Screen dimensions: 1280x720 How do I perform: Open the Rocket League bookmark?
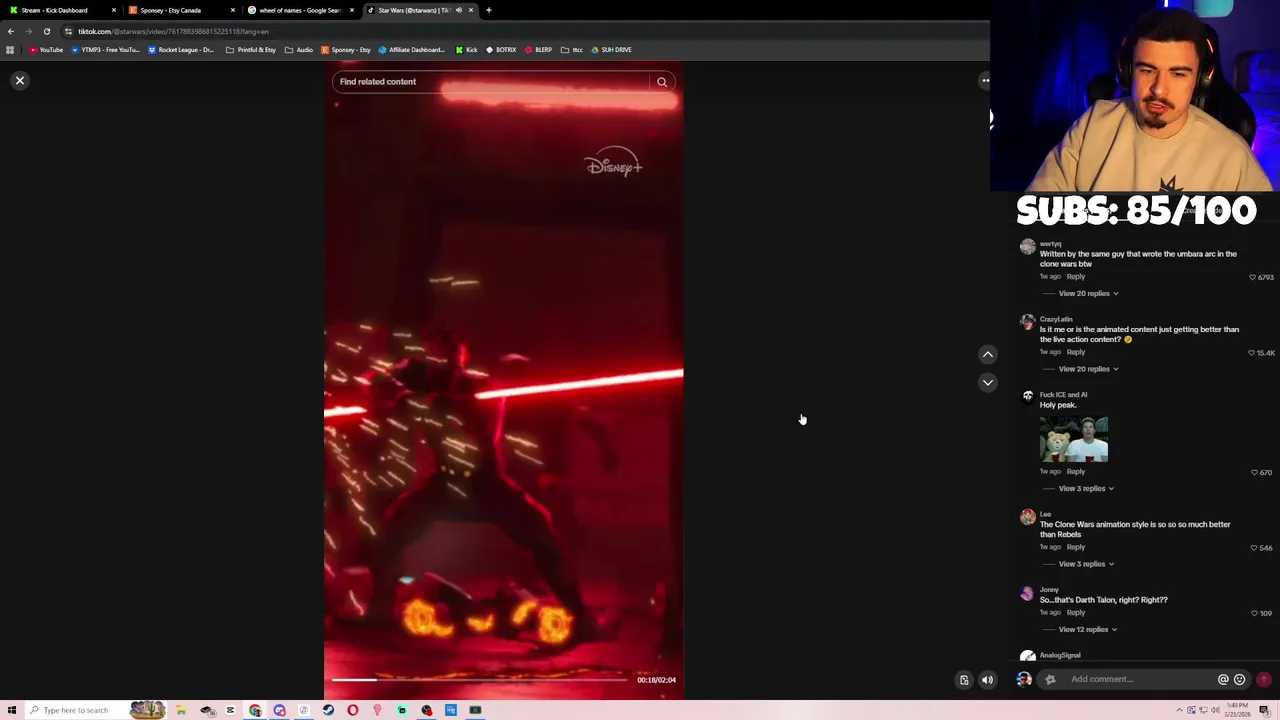pyautogui.click(x=181, y=50)
